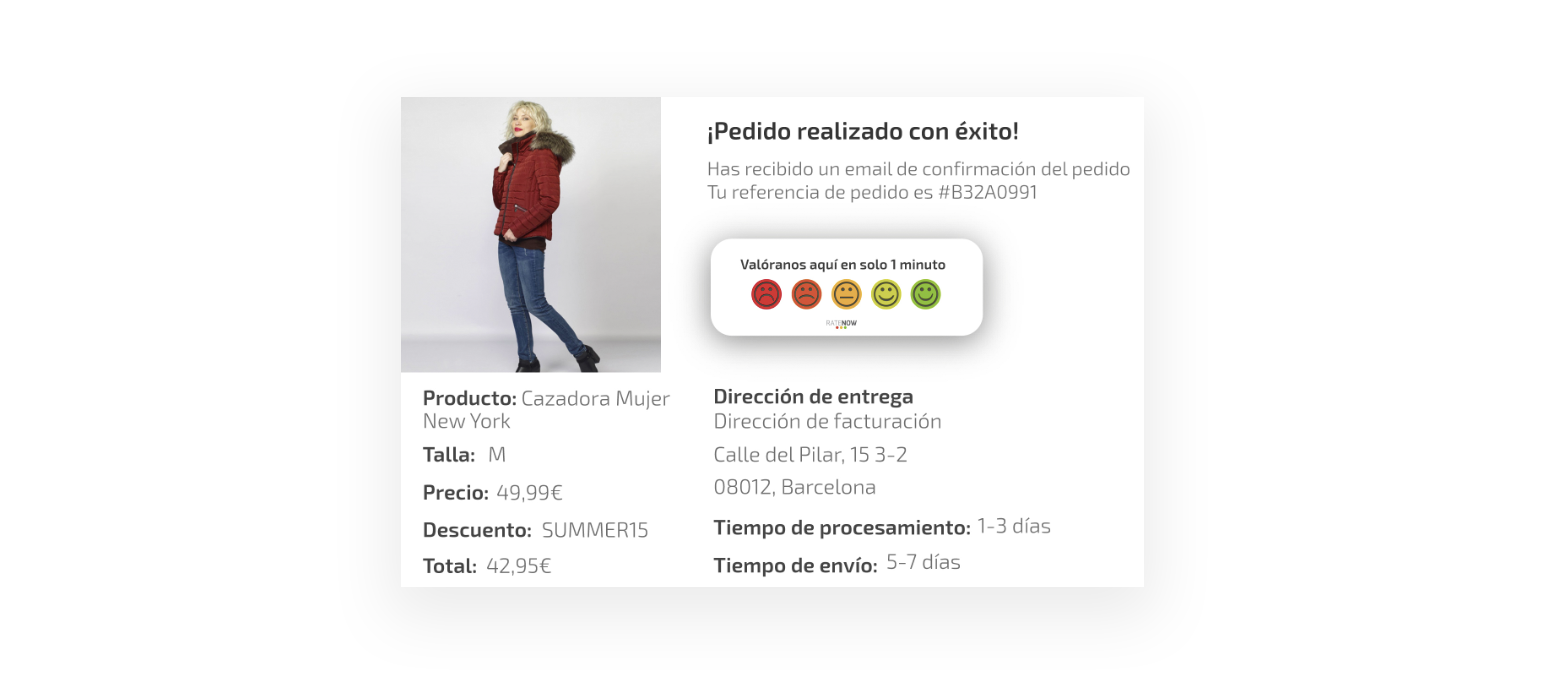This screenshot has height=684, width=1546.
Task: Click the shipping time '5-7 días'
Action: [x=923, y=562]
